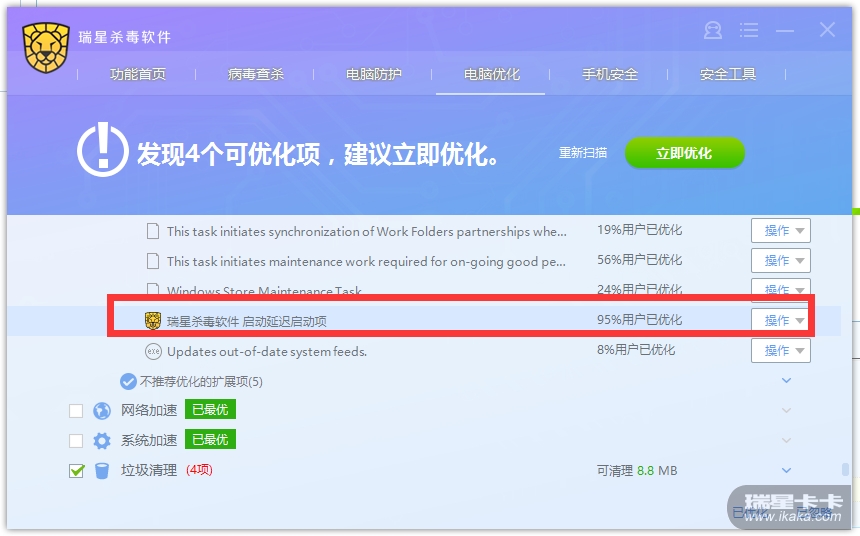Click the maintenance work on-going task text

(366, 262)
